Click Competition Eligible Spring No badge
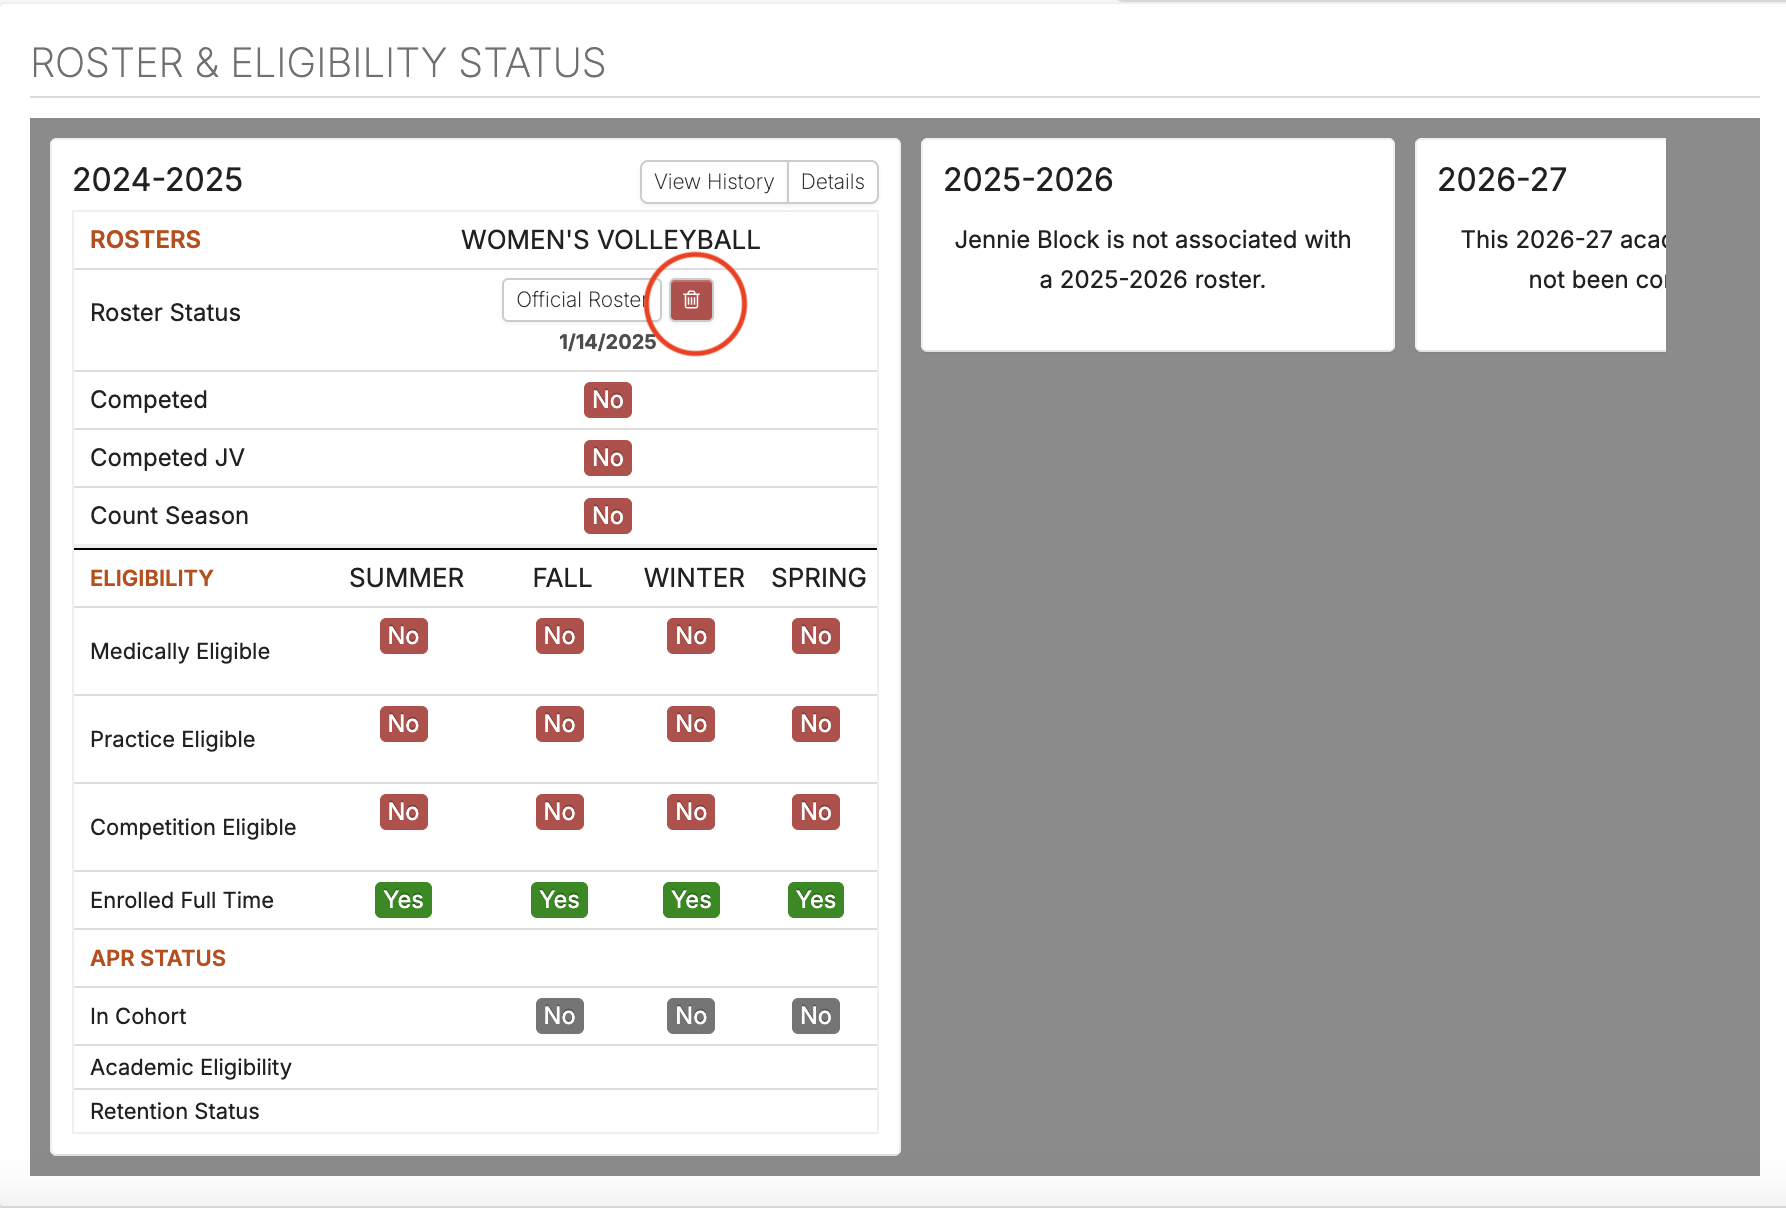This screenshot has height=1208, width=1786. [x=815, y=812]
